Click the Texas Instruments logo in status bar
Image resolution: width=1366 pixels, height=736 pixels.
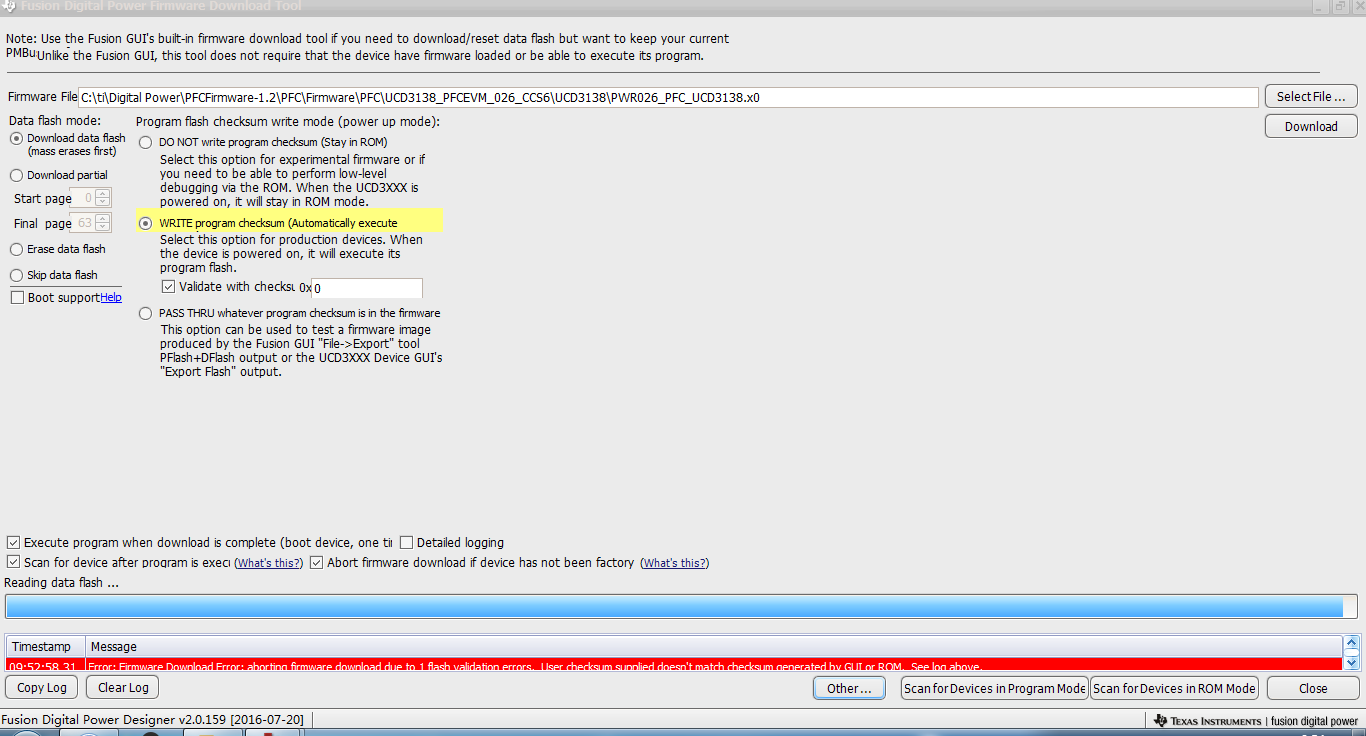[x=1208, y=721]
